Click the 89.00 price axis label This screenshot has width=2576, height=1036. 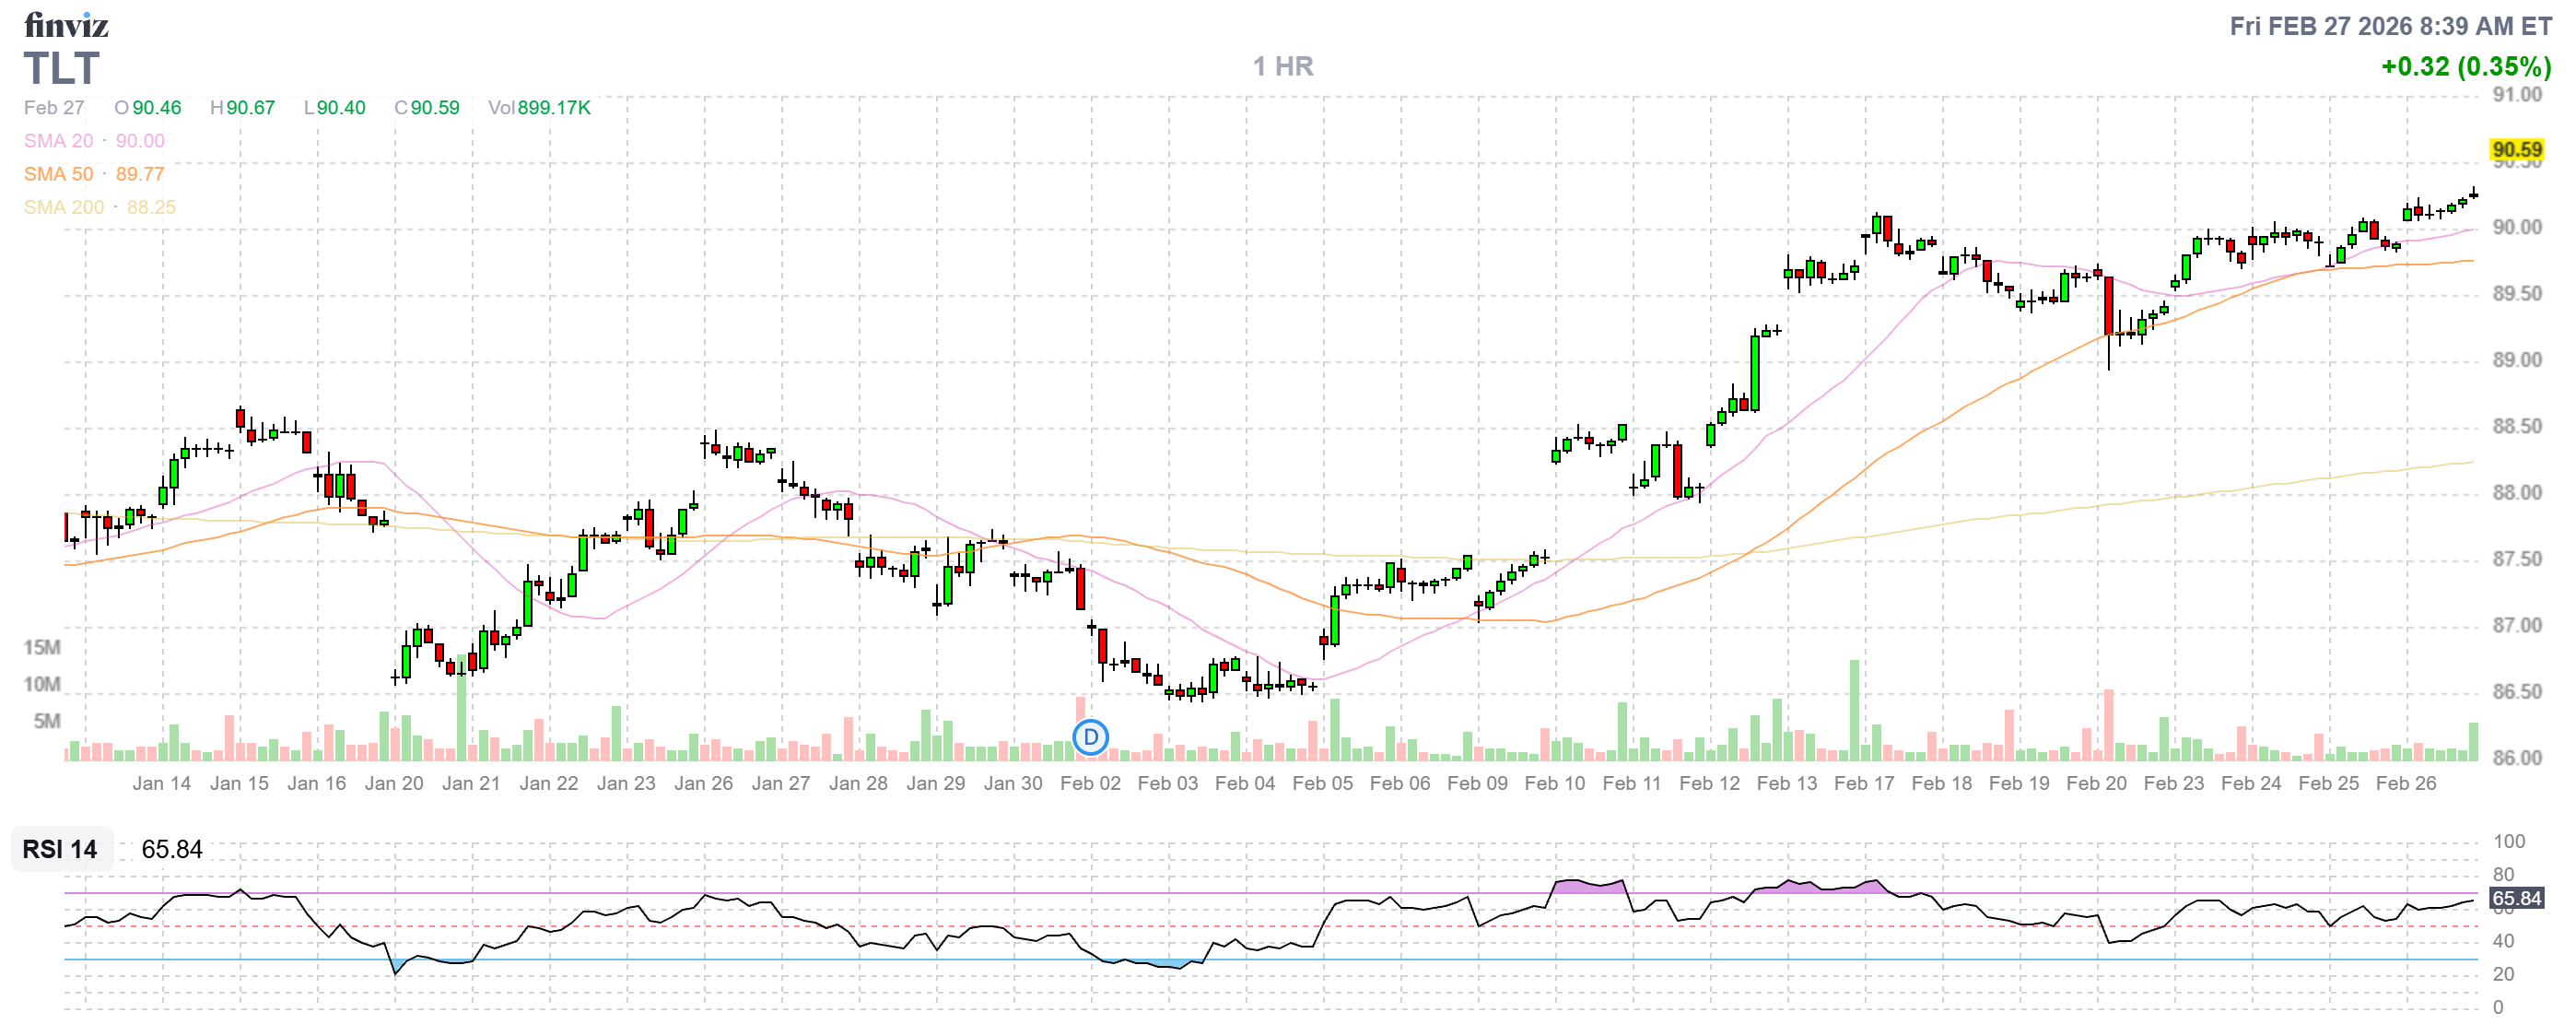pyautogui.click(x=2516, y=360)
